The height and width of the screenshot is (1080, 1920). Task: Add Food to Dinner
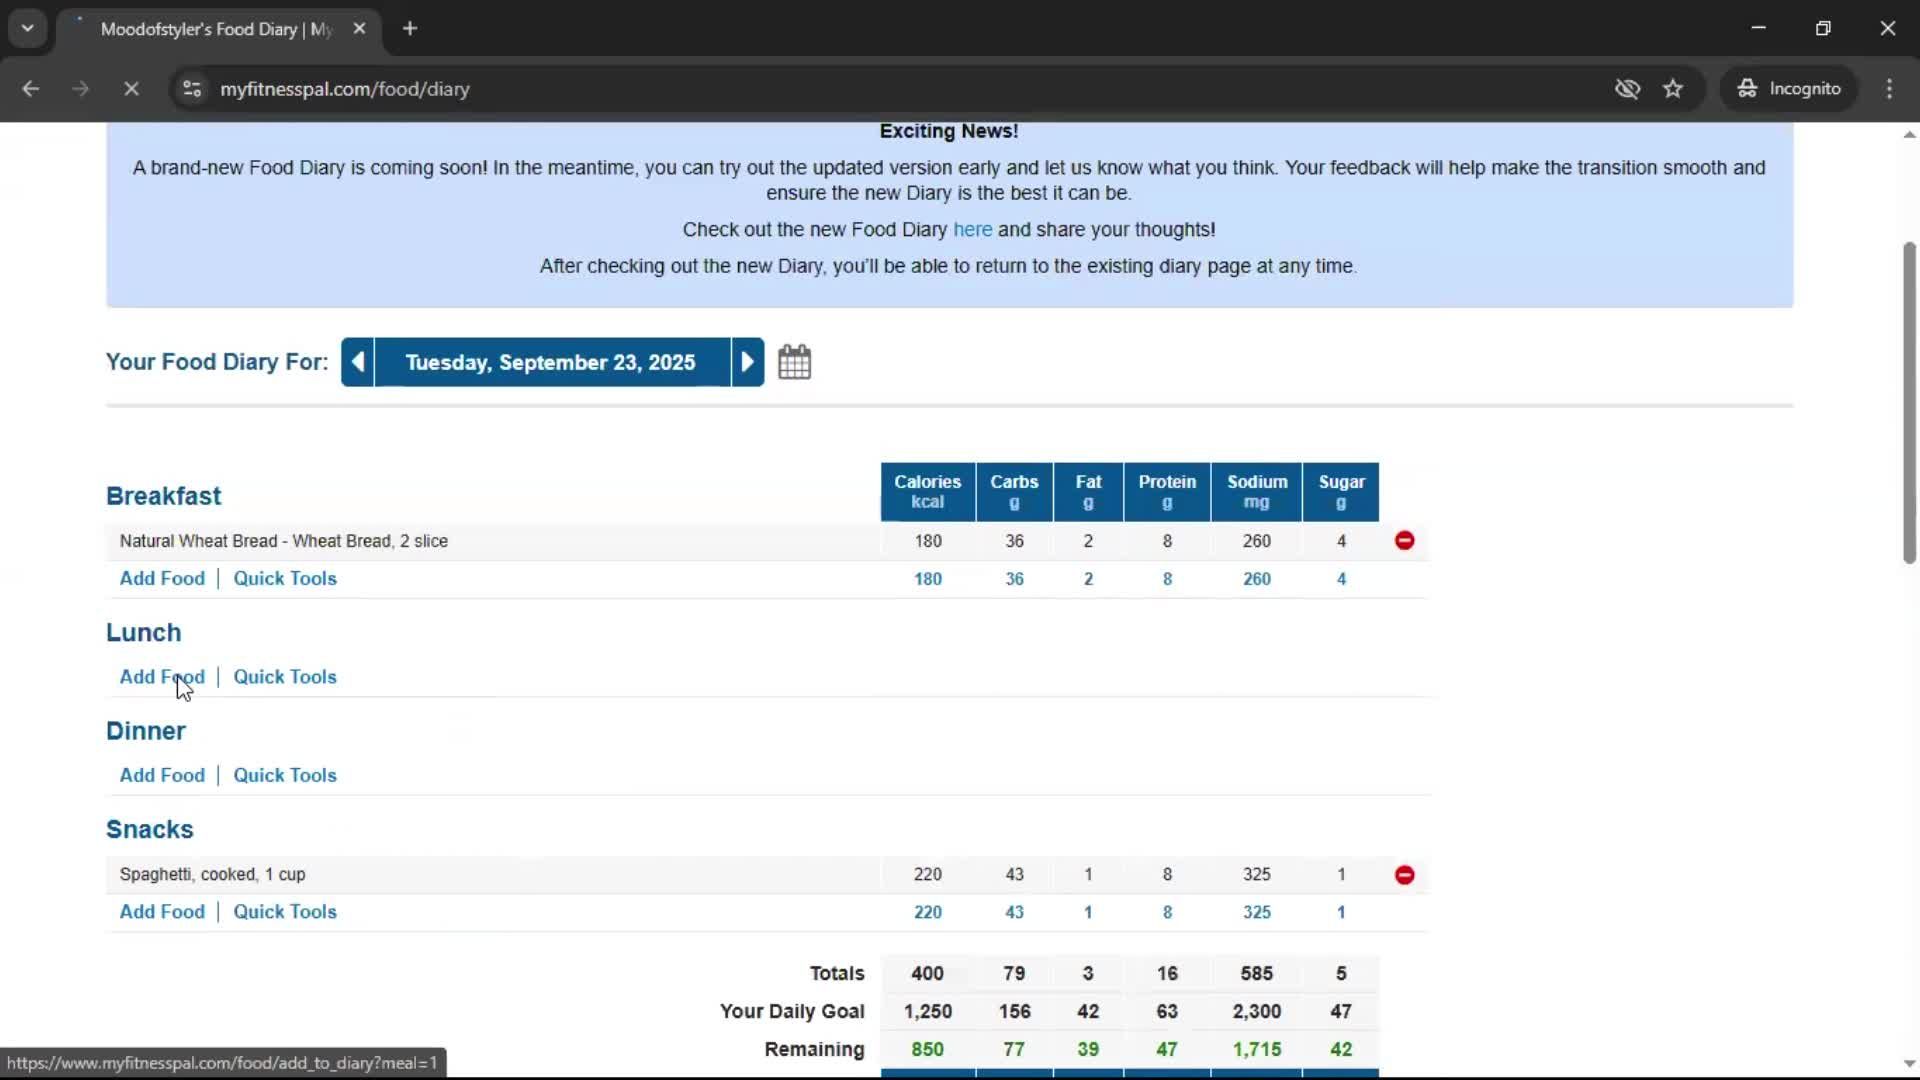click(162, 776)
